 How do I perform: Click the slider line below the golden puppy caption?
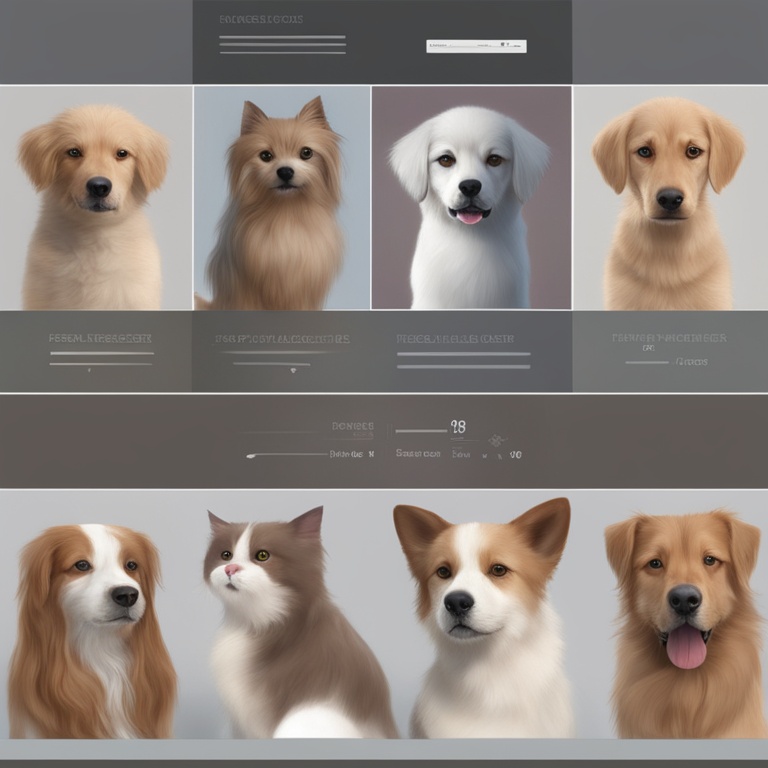pyautogui.click(x=101, y=353)
